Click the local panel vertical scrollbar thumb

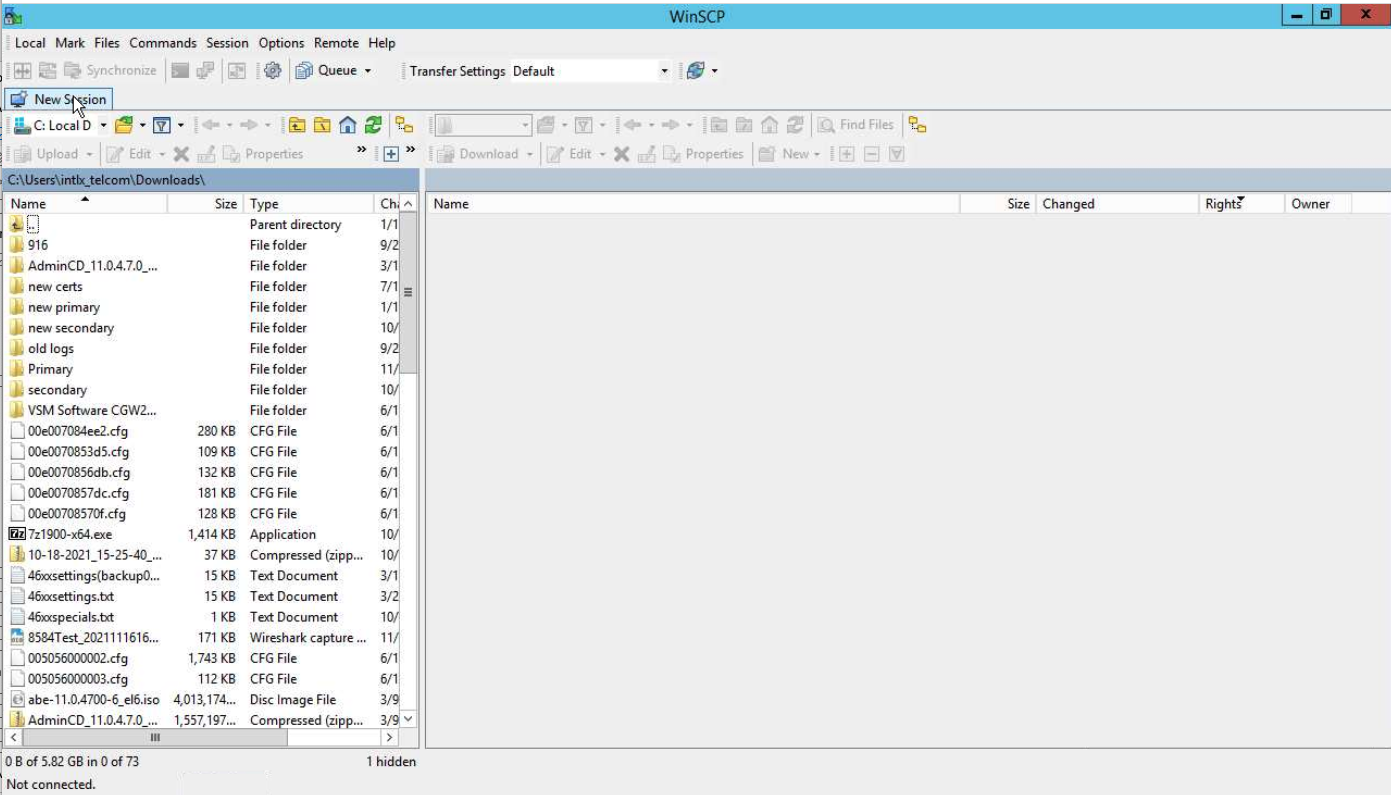[x=408, y=294]
